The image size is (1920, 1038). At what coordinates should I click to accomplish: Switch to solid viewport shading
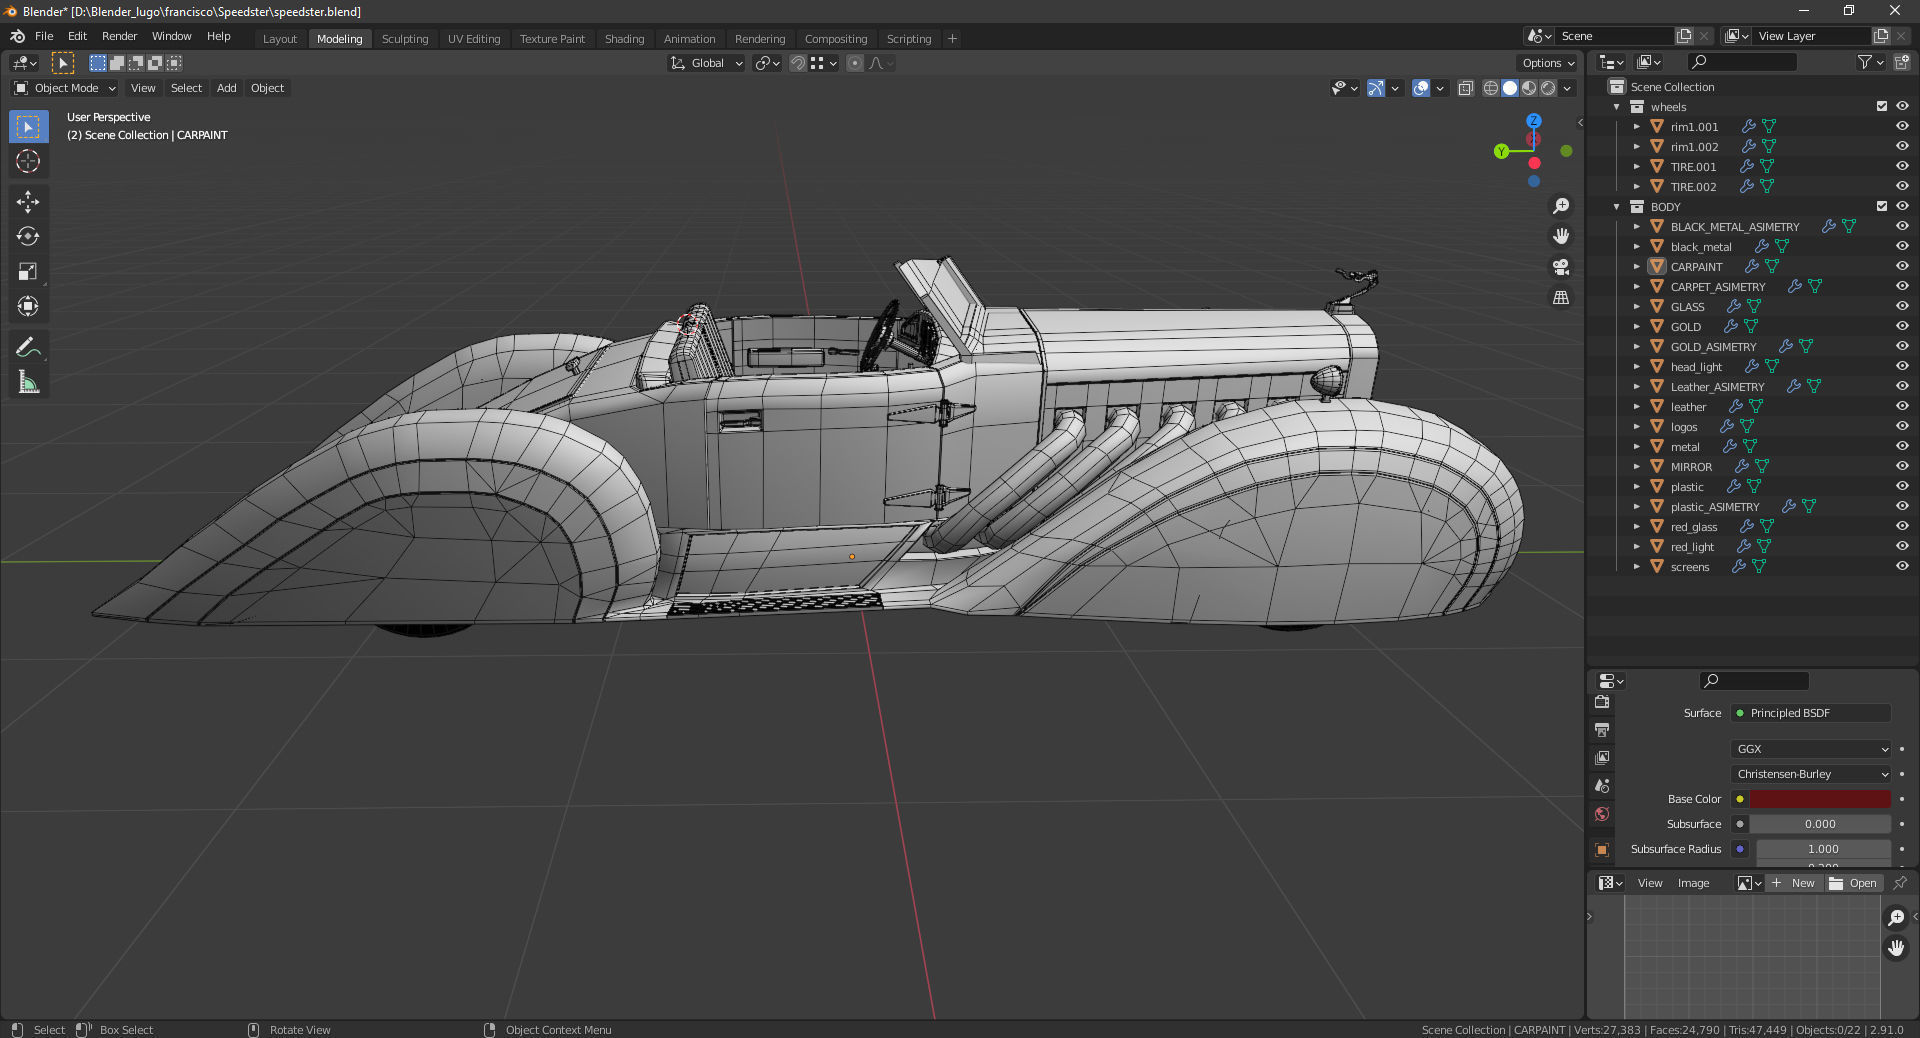pos(1510,88)
